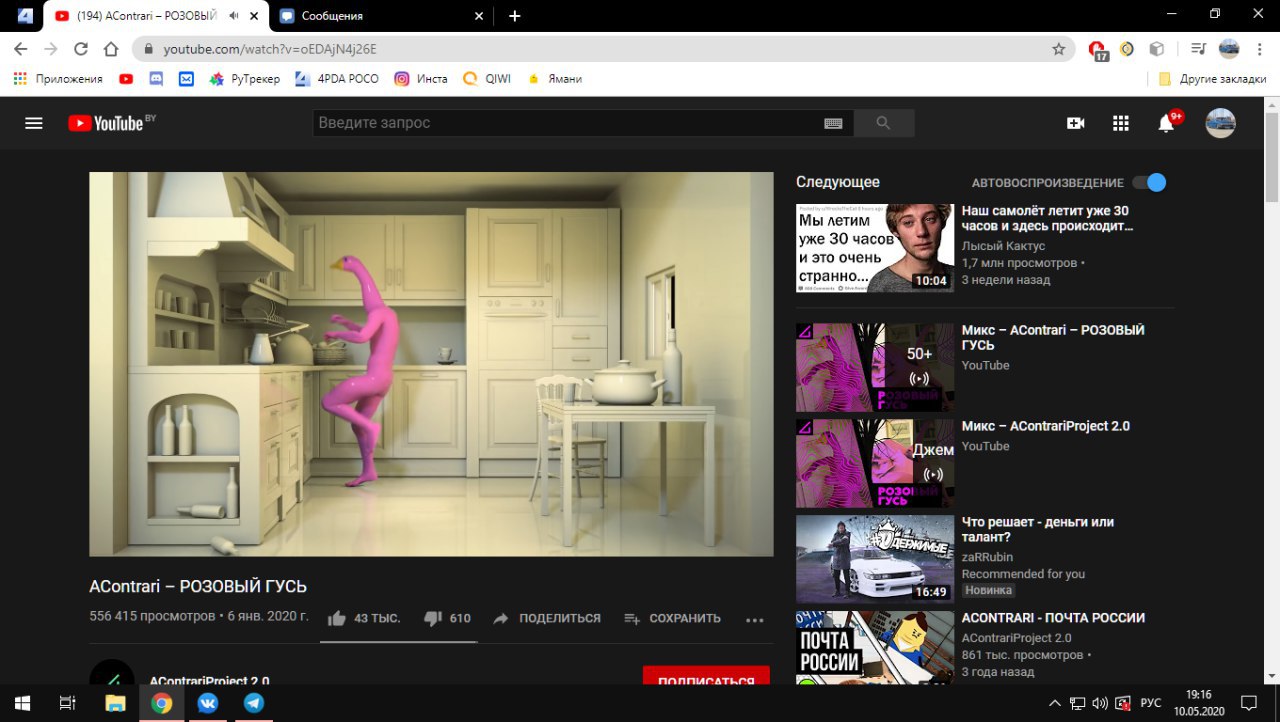The width and height of the screenshot is (1280, 722).
Task: Open a new browser tab
Action: 515,16
